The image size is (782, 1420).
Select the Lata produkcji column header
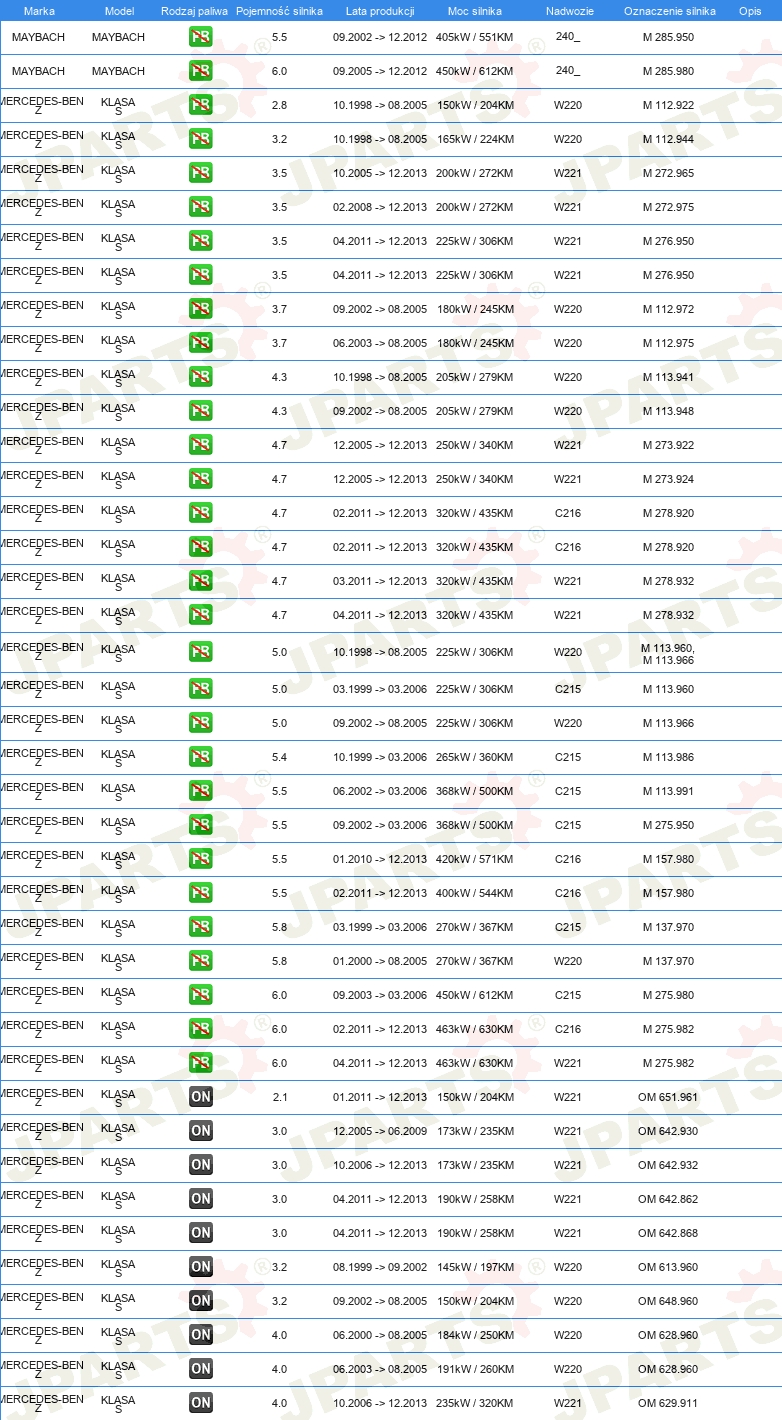380,11
